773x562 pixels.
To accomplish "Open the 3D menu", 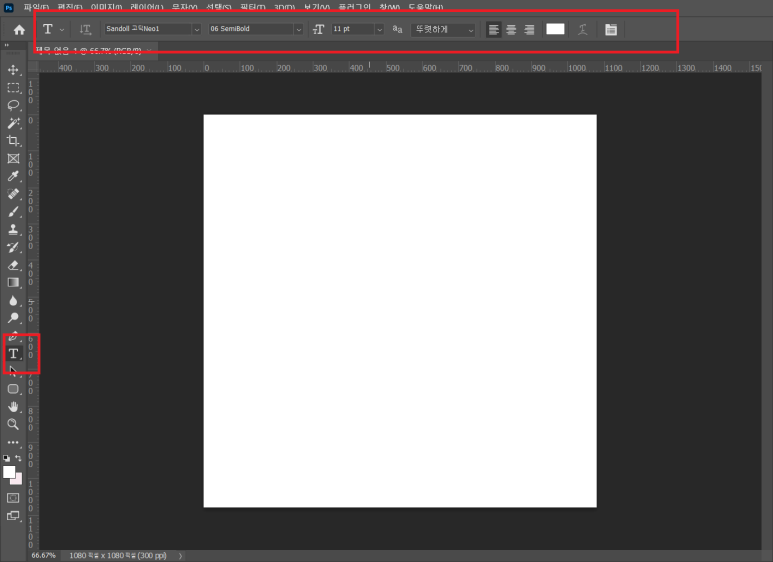I will tap(284, 7).
